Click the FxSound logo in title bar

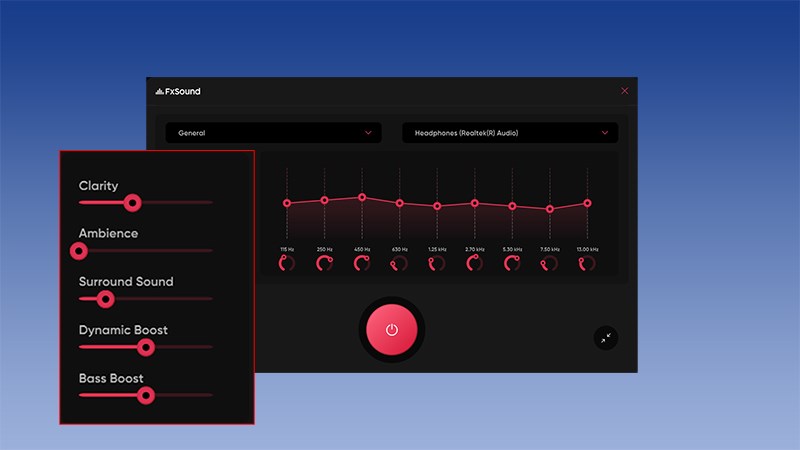point(178,91)
